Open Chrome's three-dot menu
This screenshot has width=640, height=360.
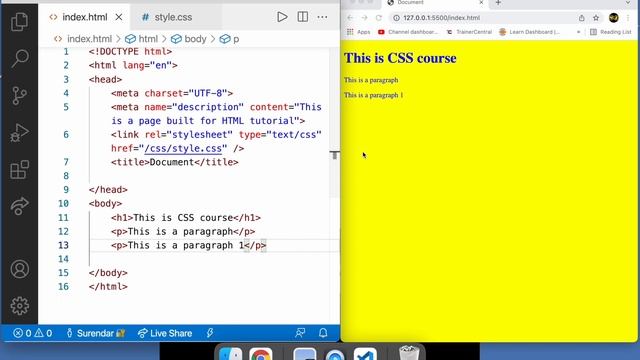pyautogui.click(x=629, y=18)
